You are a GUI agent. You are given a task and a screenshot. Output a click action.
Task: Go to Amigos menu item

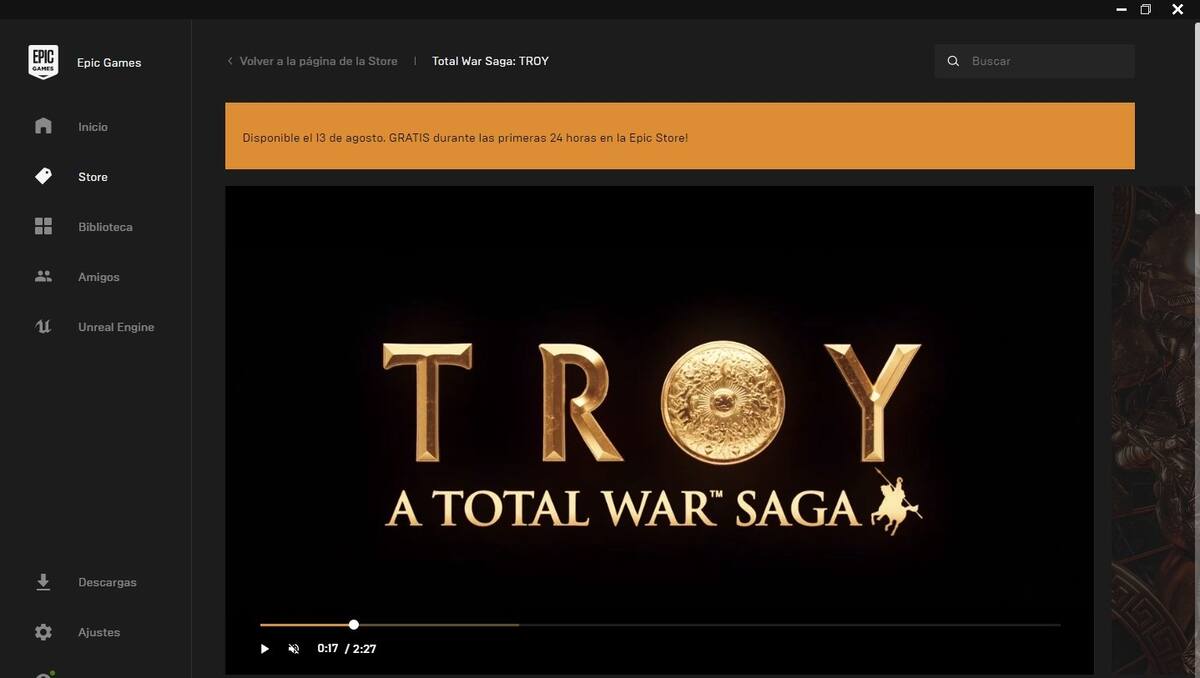click(99, 277)
